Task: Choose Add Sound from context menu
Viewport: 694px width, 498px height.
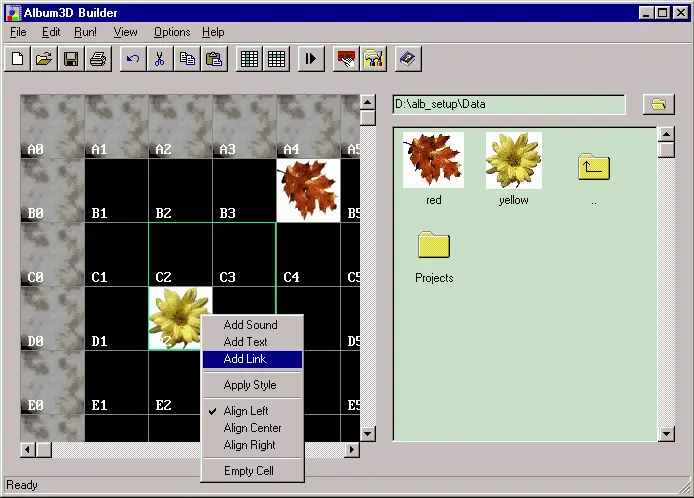Action: click(252, 324)
